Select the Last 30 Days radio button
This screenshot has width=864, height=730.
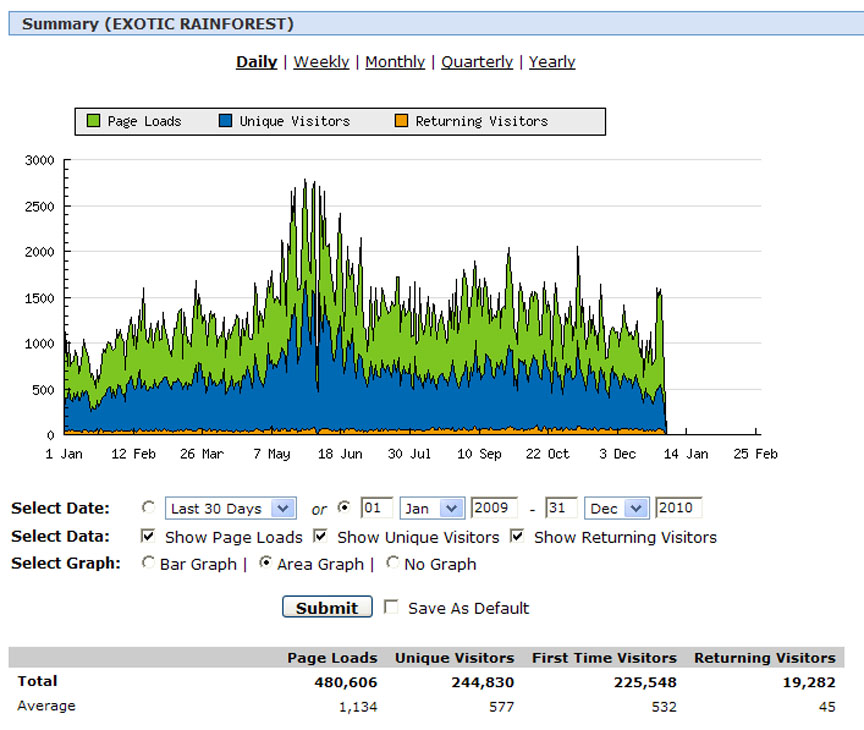pos(148,507)
